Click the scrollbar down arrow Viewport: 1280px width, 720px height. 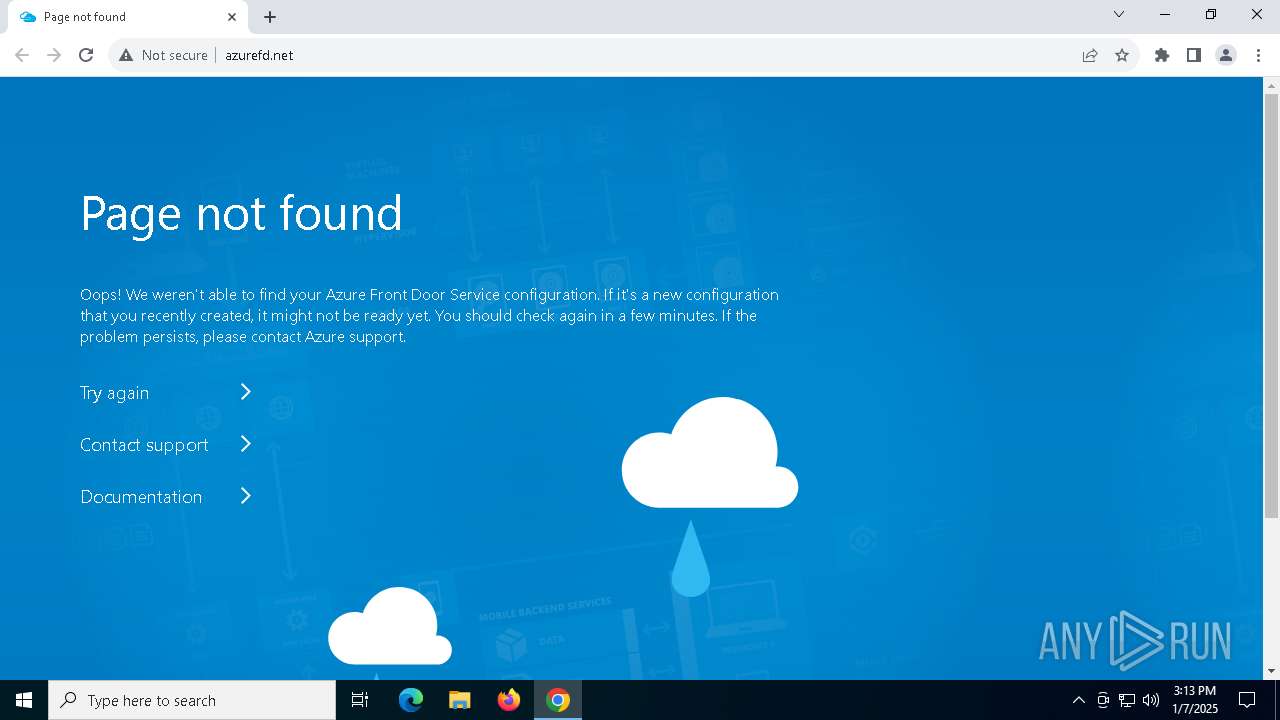pyautogui.click(x=1271, y=671)
